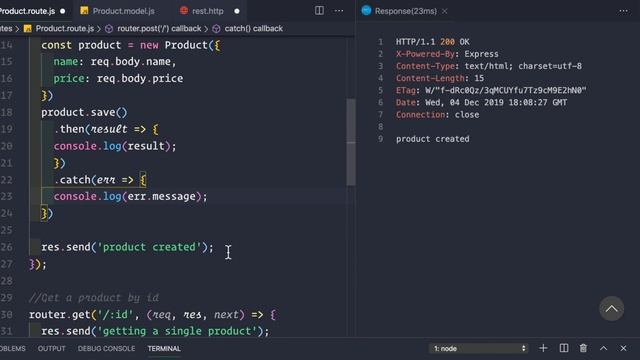Select the Response(23ms) tab

point(405,11)
